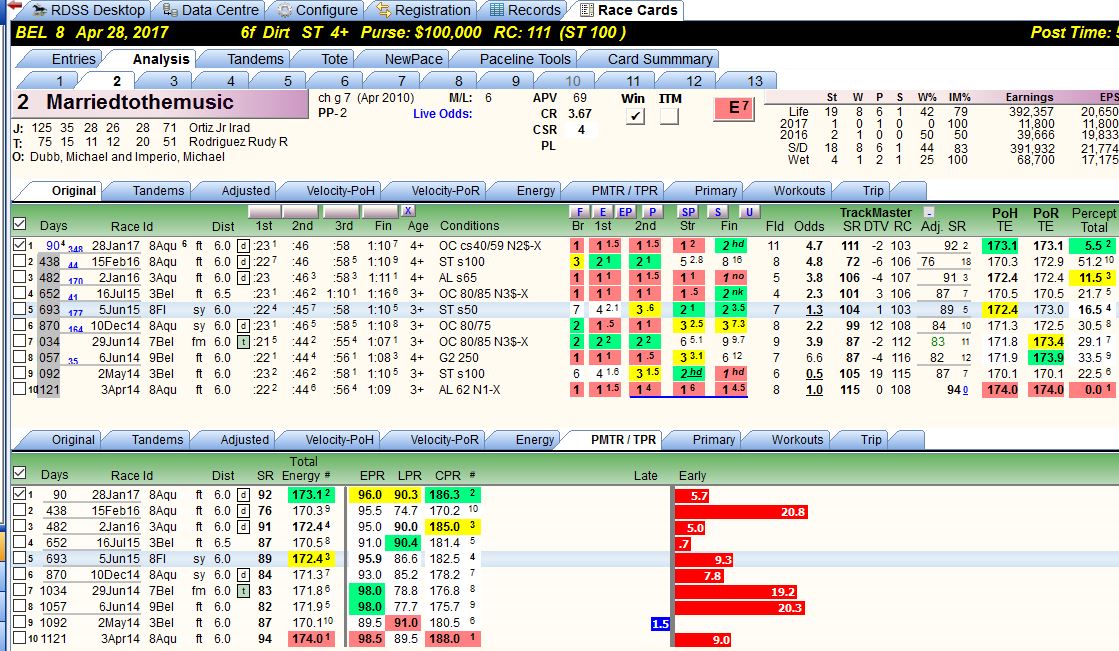Open the Tandems tab beside Analysis

(x=255, y=59)
